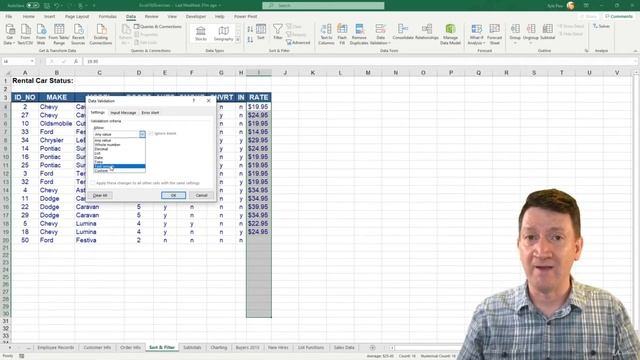Open the Relationships tool
The width and height of the screenshot is (640, 360).
427,31
